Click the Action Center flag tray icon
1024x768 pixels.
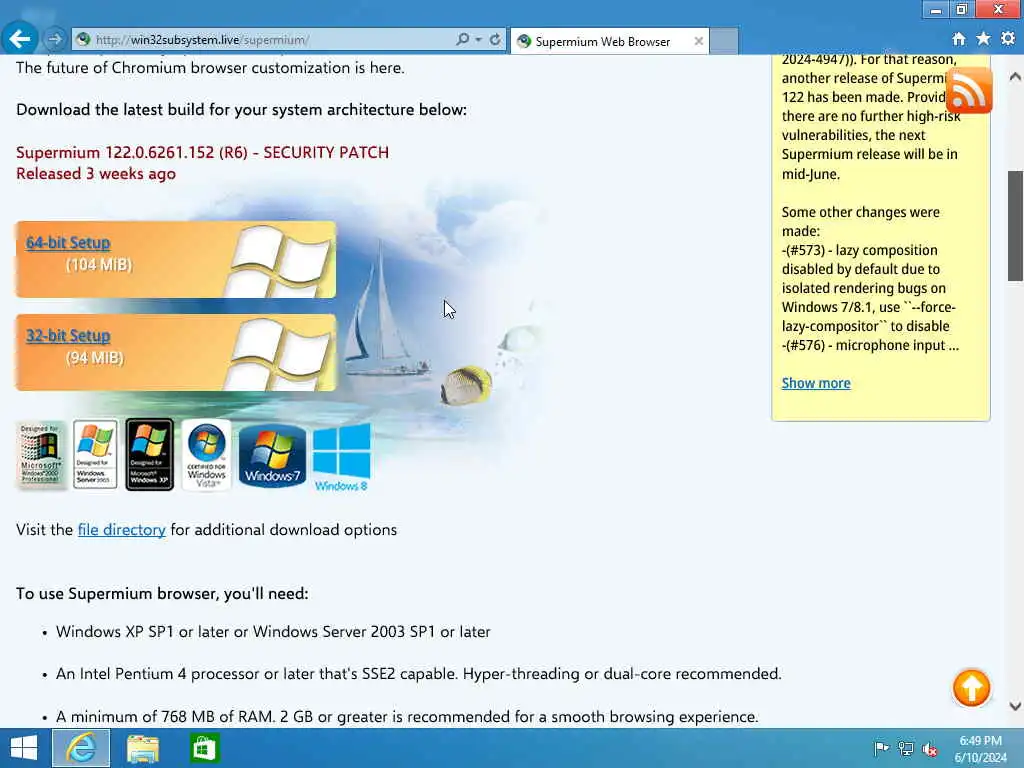click(881, 748)
